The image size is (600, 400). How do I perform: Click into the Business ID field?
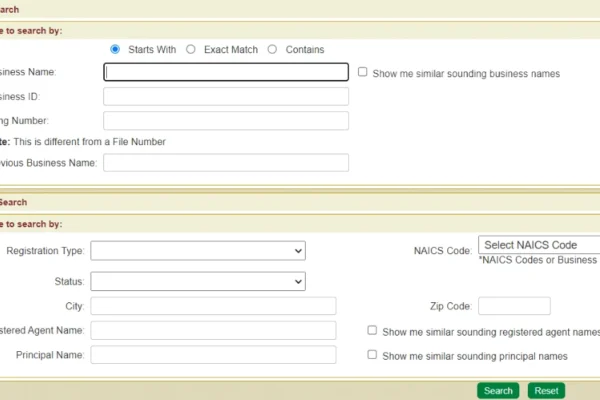coord(226,96)
